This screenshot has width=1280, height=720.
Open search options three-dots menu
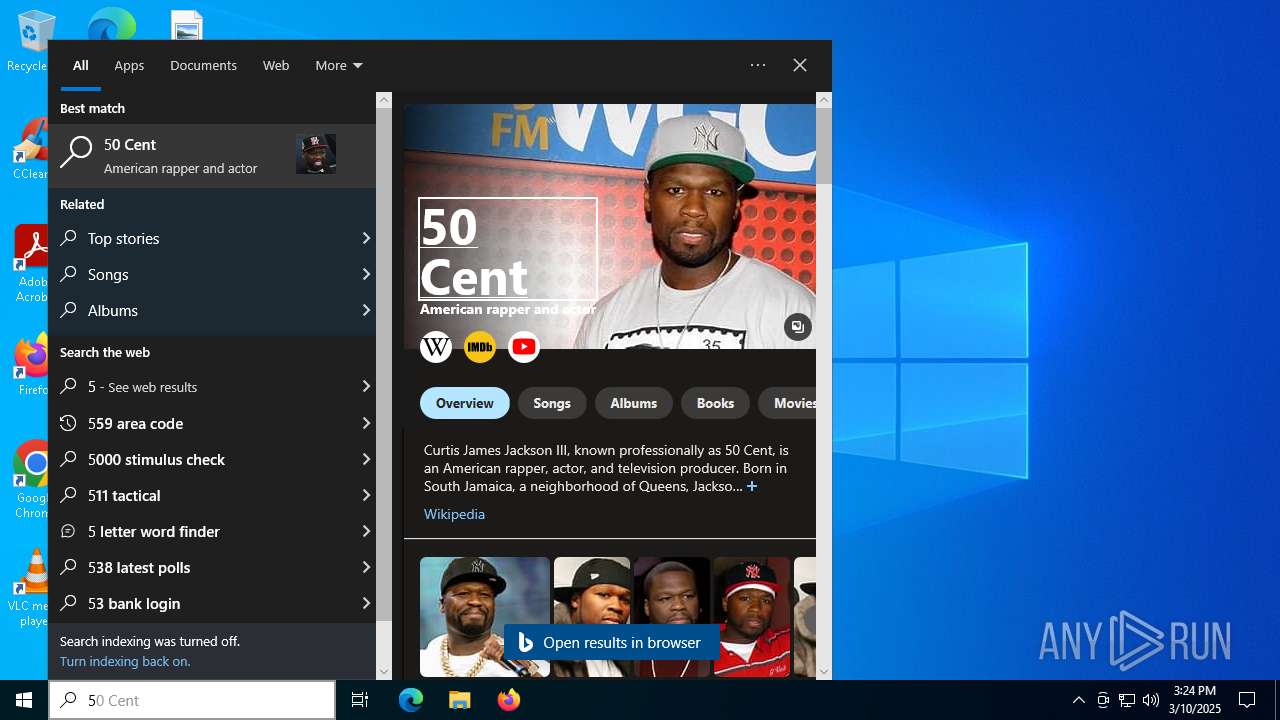click(x=758, y=65)
